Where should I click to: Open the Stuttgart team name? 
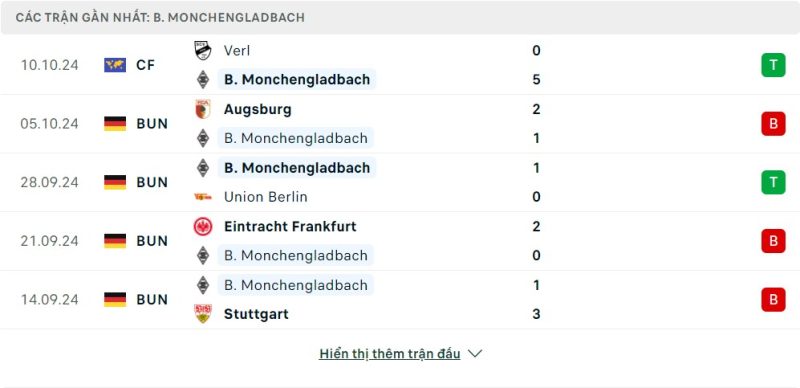[256, 314]
